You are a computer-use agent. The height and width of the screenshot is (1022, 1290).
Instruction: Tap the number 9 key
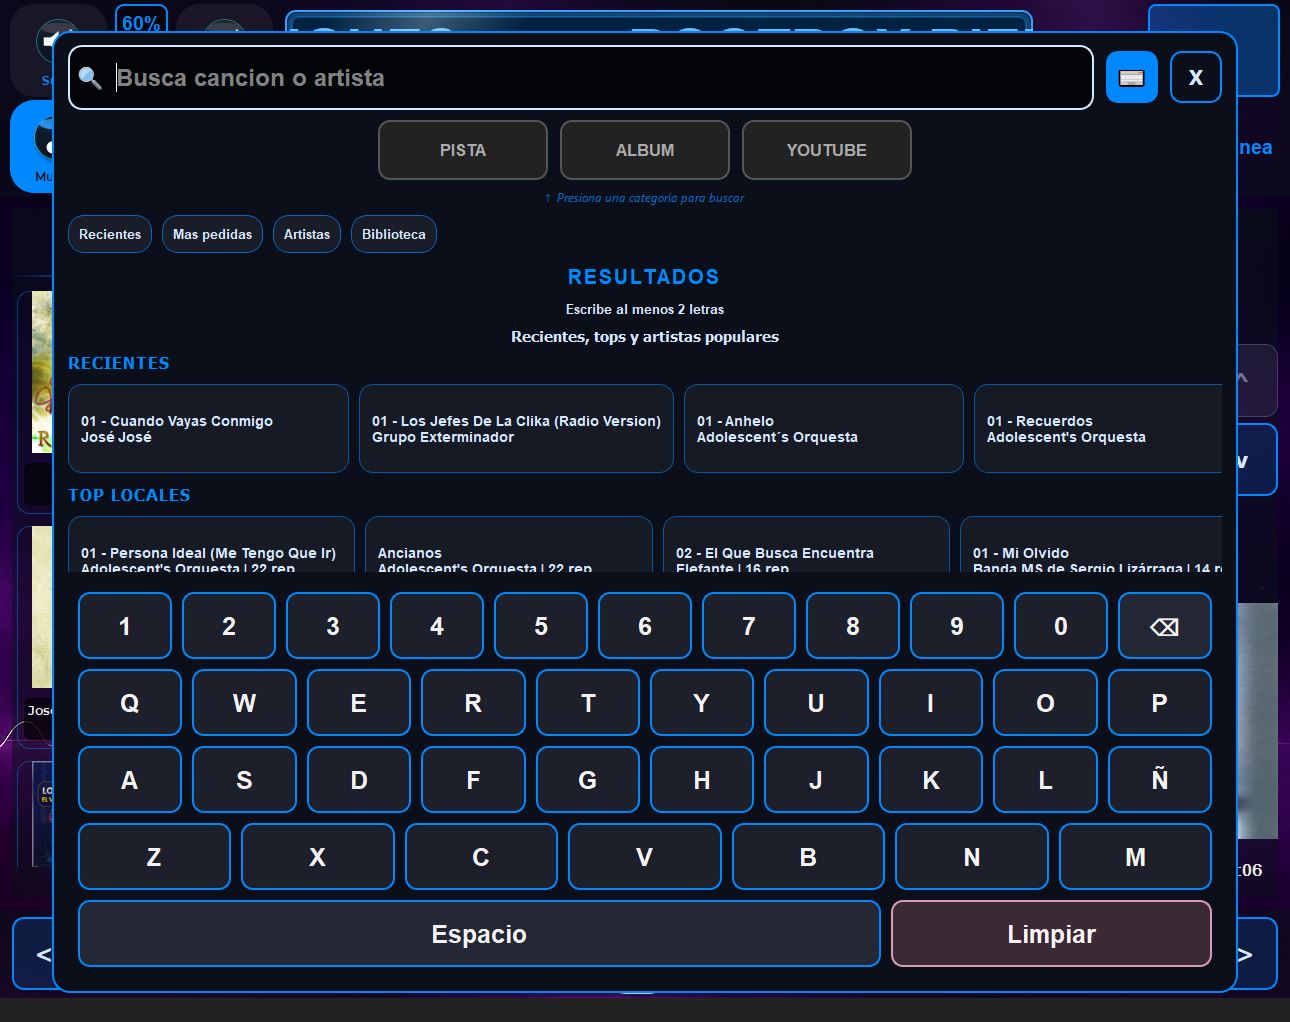[957, 626]
